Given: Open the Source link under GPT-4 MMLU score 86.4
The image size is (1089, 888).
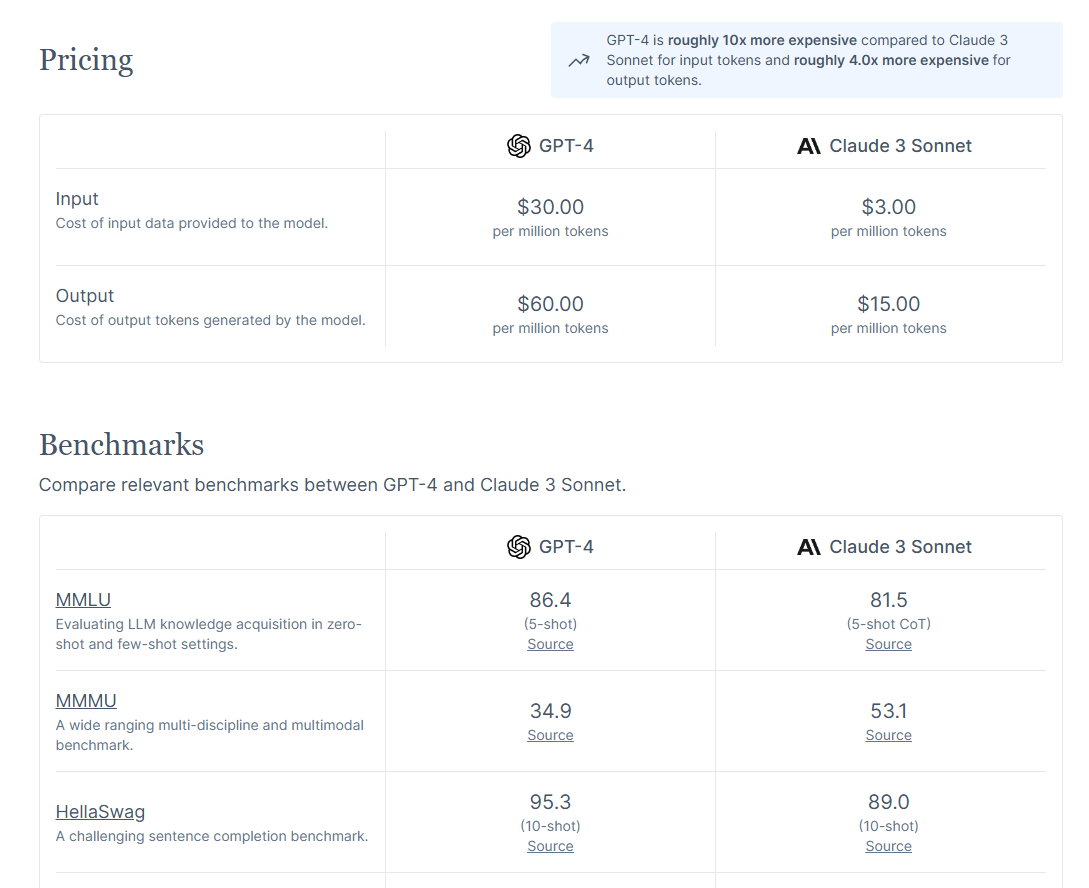Looking at the screenshot, I should click(x=550, y=644).
